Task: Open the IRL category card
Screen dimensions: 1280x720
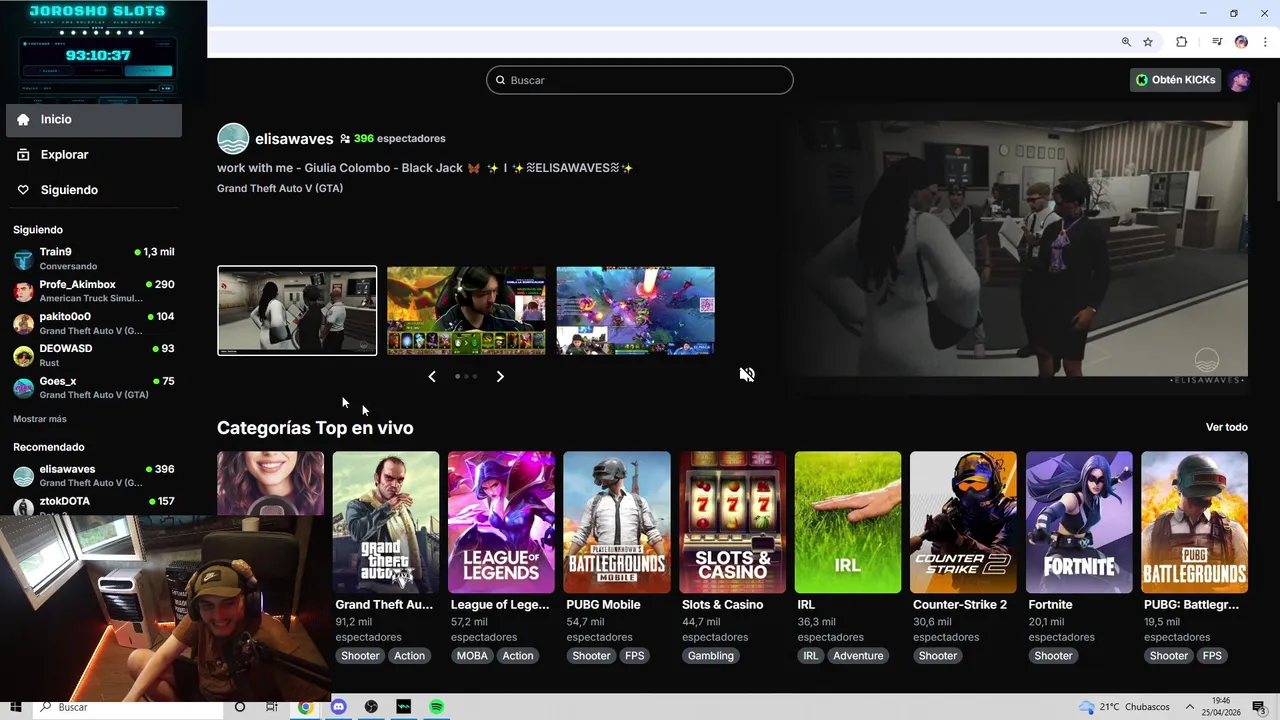Action: click(x=848, y=522)
